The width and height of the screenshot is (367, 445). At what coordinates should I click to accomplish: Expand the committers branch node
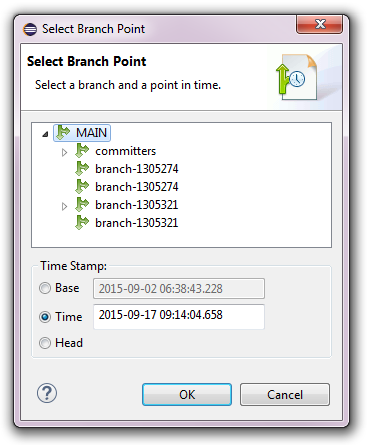pos(65,152)
